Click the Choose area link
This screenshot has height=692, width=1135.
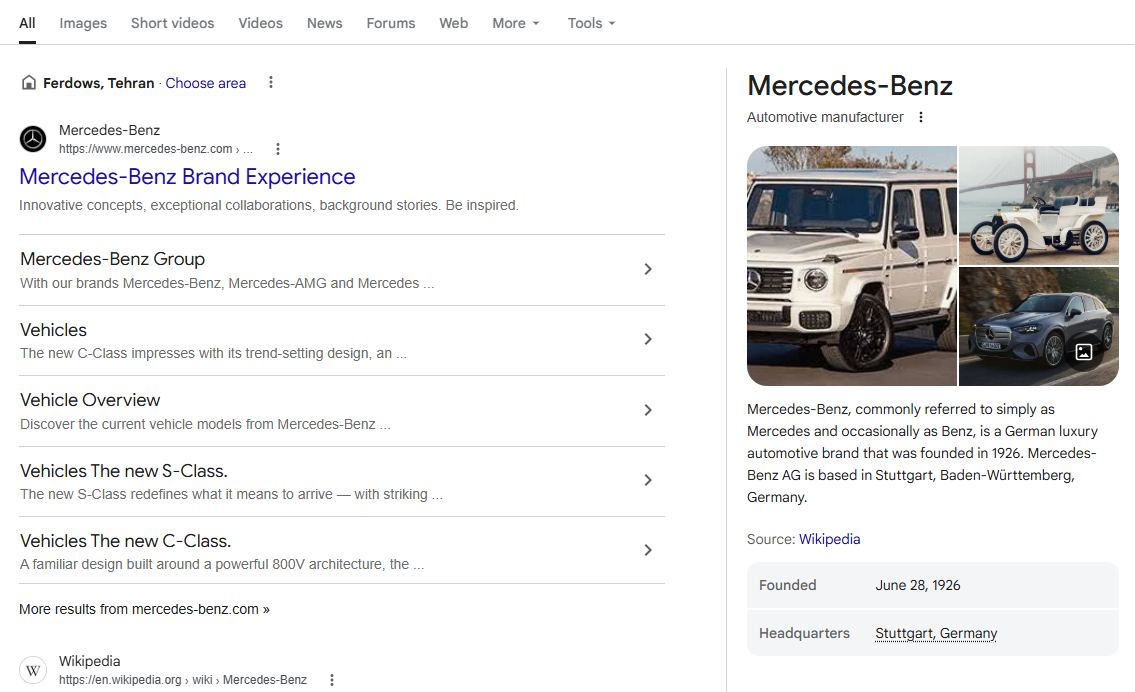click(x=206, y=83)
